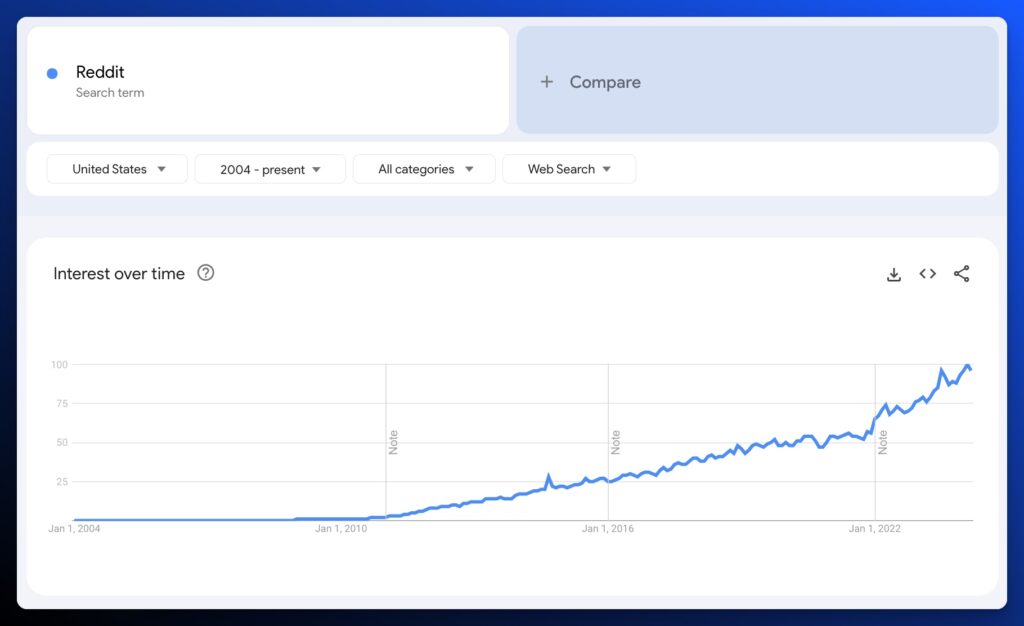Open the embed code view
This screenshot has height=626, width=1024.
(927, 273)
